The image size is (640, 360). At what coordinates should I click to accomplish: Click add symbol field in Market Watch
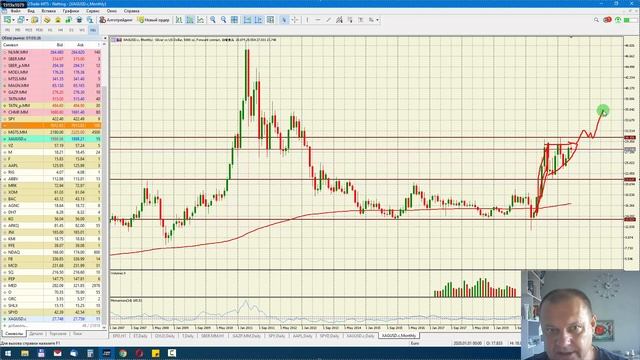[x=52, y=326]
